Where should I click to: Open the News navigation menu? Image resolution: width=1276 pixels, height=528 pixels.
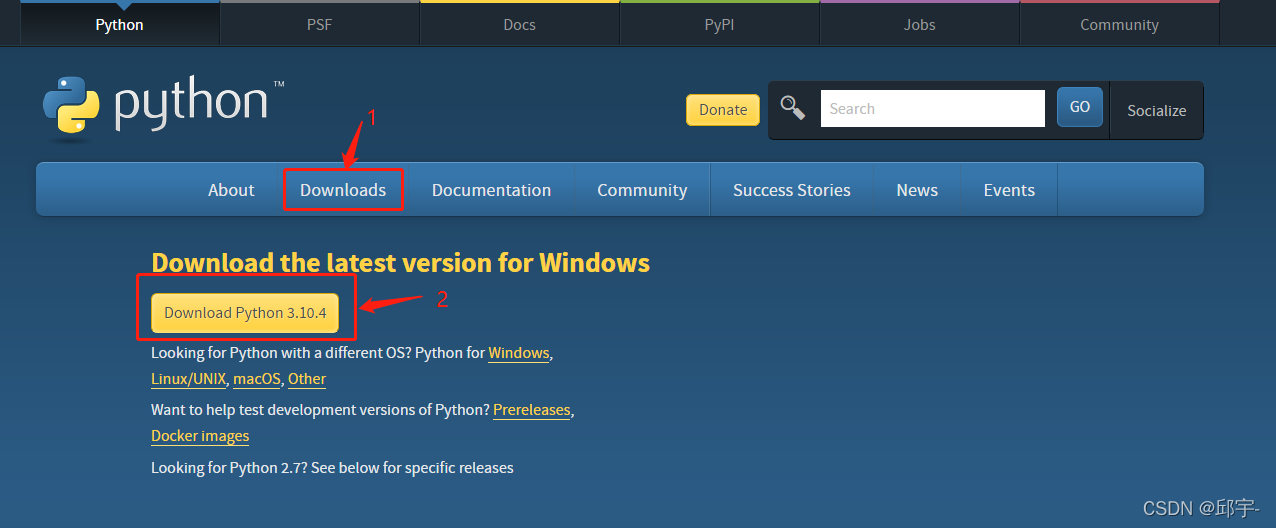pyautogui.click(x=917, y=190)
